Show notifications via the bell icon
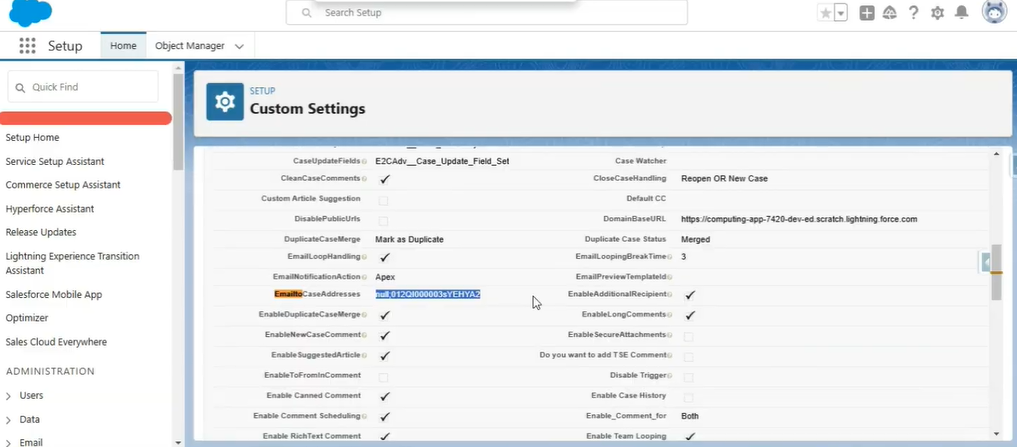Image resolution: width=1017 pixels, height=447 pixels. click(x=962, y=12)
